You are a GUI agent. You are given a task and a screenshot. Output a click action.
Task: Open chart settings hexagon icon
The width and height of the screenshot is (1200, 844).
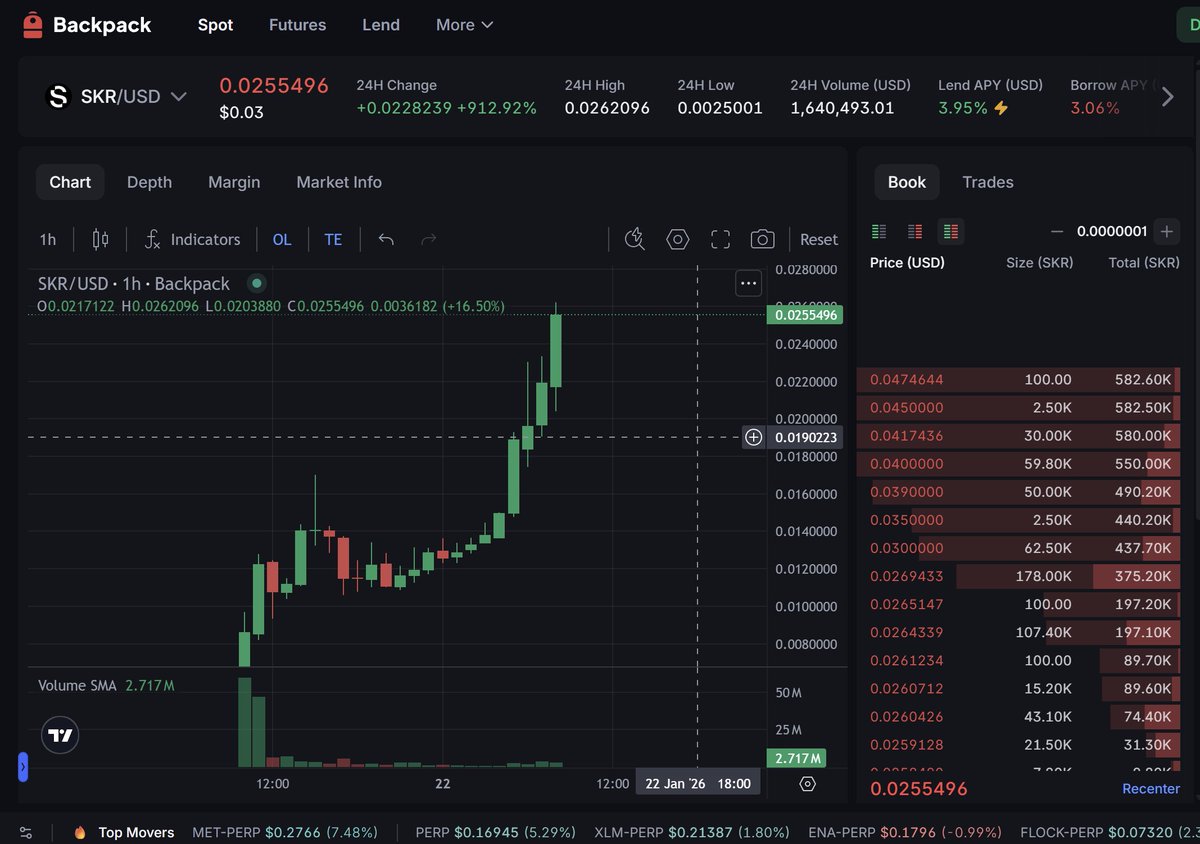tap(678, 239)
